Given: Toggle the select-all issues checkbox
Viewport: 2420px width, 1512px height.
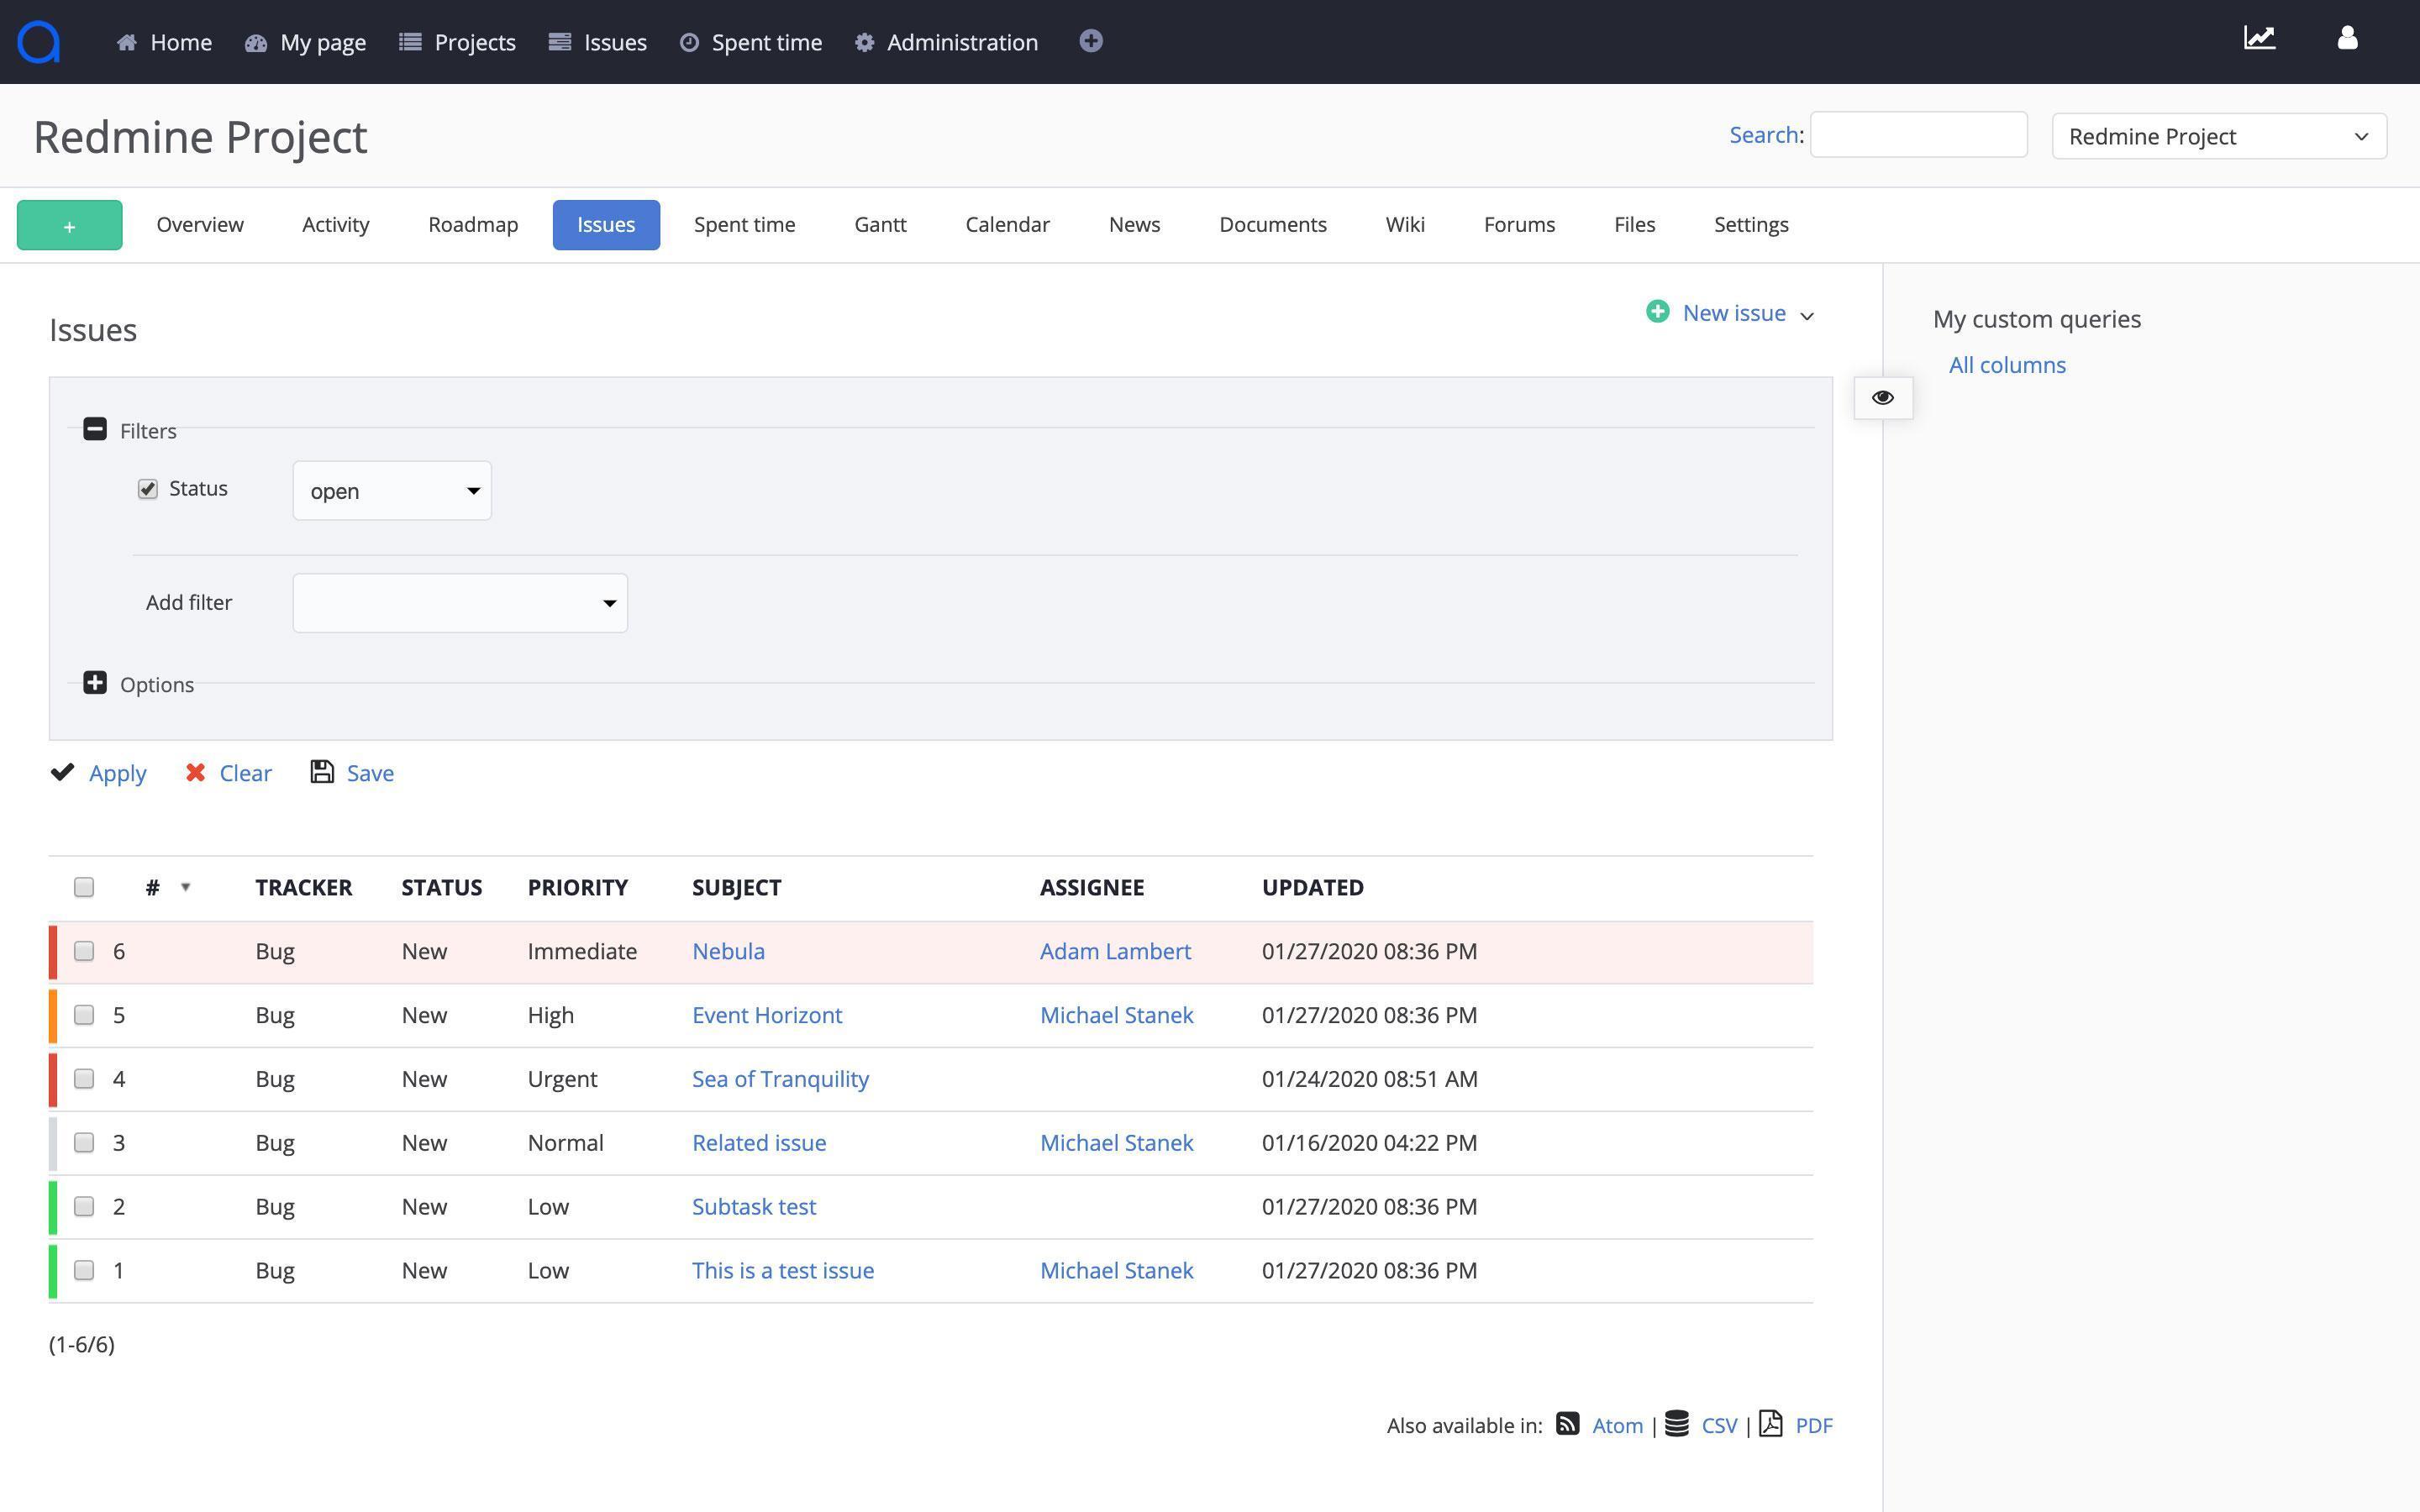Looking at the screenshot, I should click(x=84, y=887).
